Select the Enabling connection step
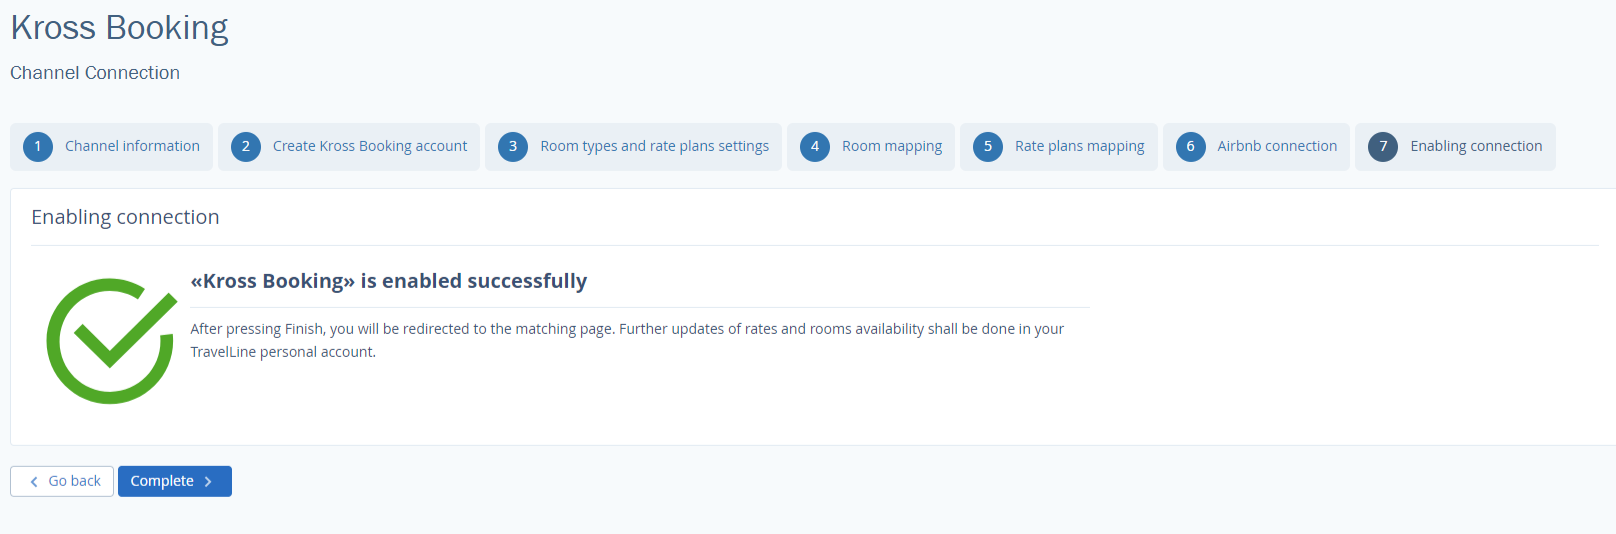The width and height of the screenshot is (1616, 534). (x=1455, y=147)
